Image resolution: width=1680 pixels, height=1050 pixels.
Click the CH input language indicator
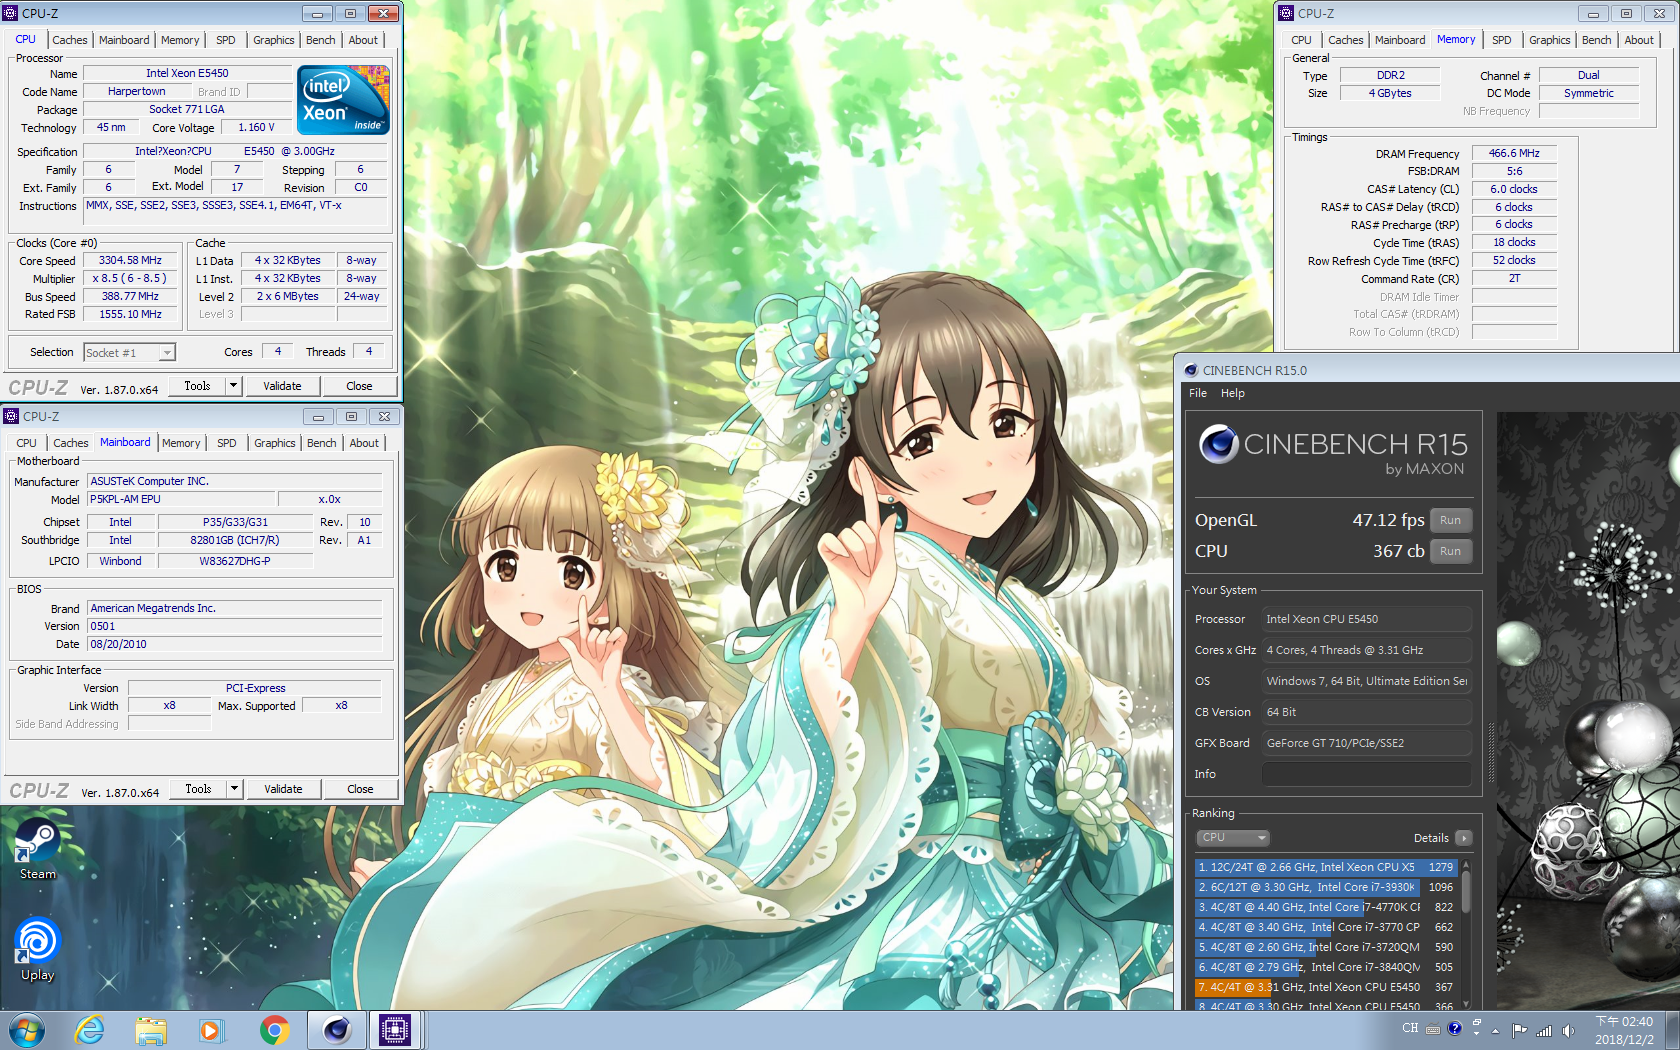(1410, 1028)
